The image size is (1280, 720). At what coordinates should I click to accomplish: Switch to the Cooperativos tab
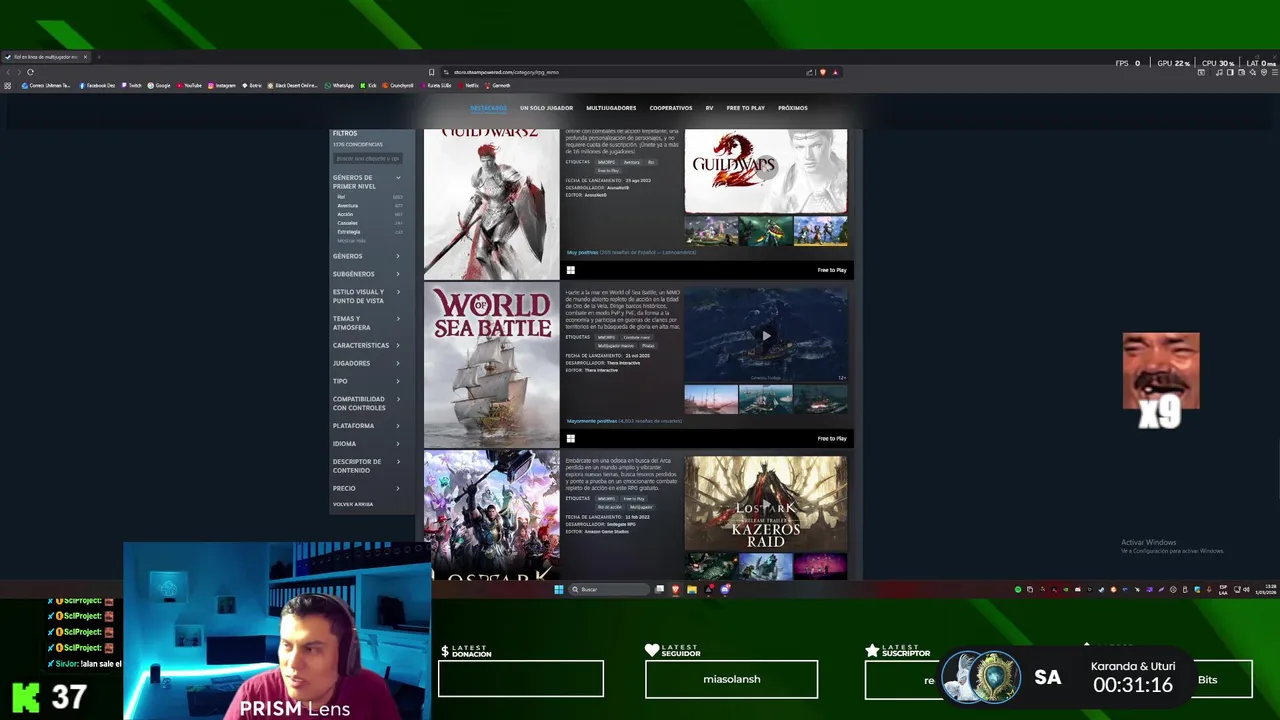point(671,108)
